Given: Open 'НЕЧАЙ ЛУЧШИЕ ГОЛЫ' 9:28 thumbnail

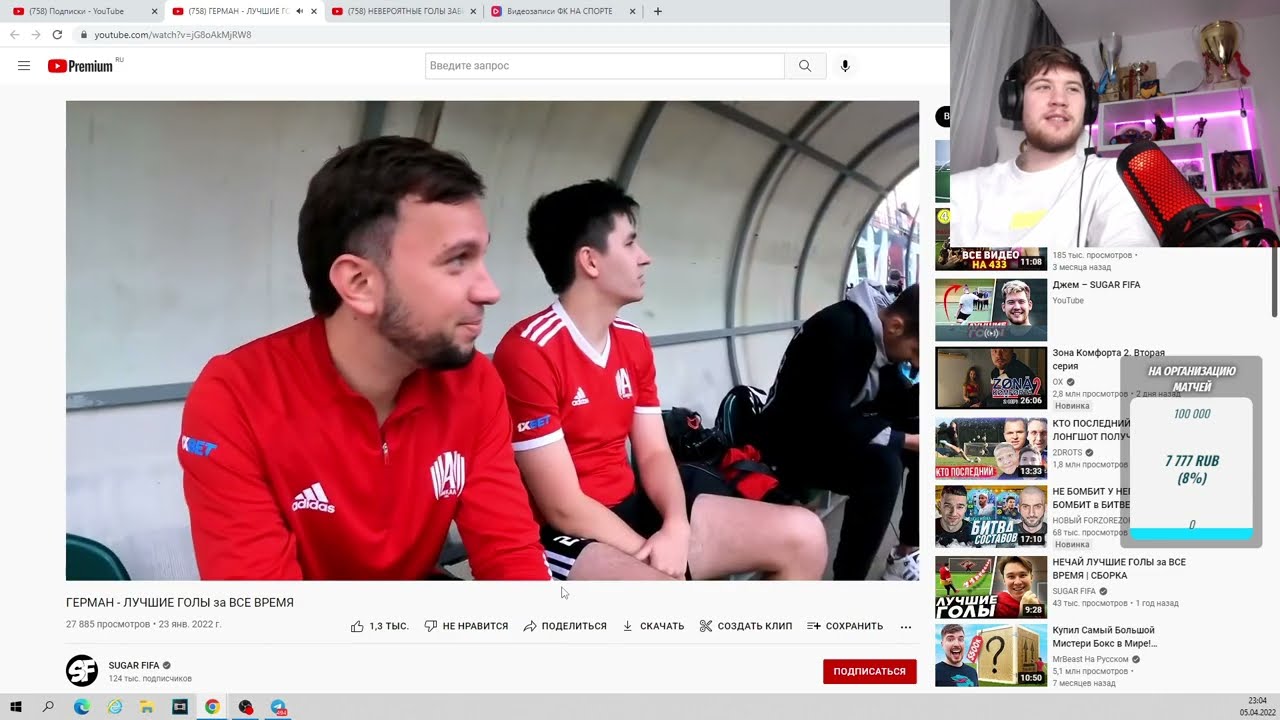Looking at the screenshot, I should pyautogui.click(x=991, y=586).
